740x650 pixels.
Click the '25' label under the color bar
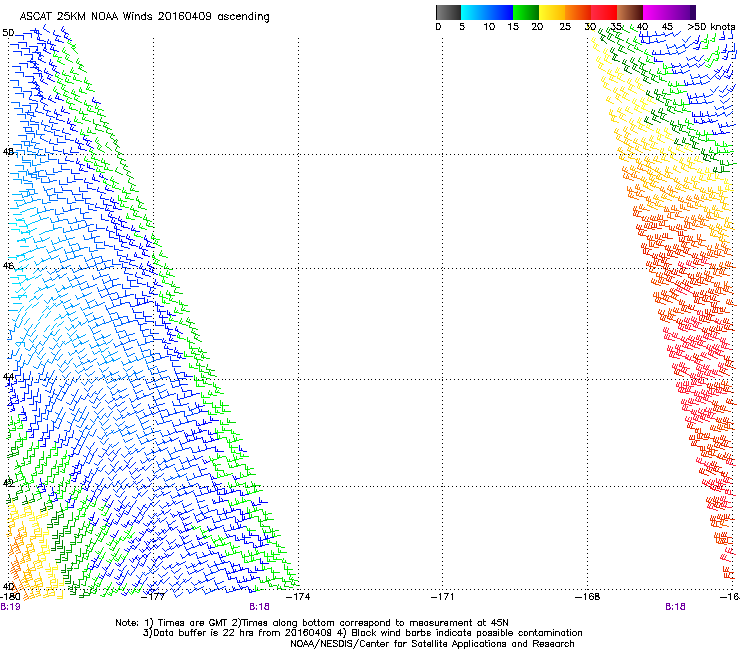click(x=565, y=27)
